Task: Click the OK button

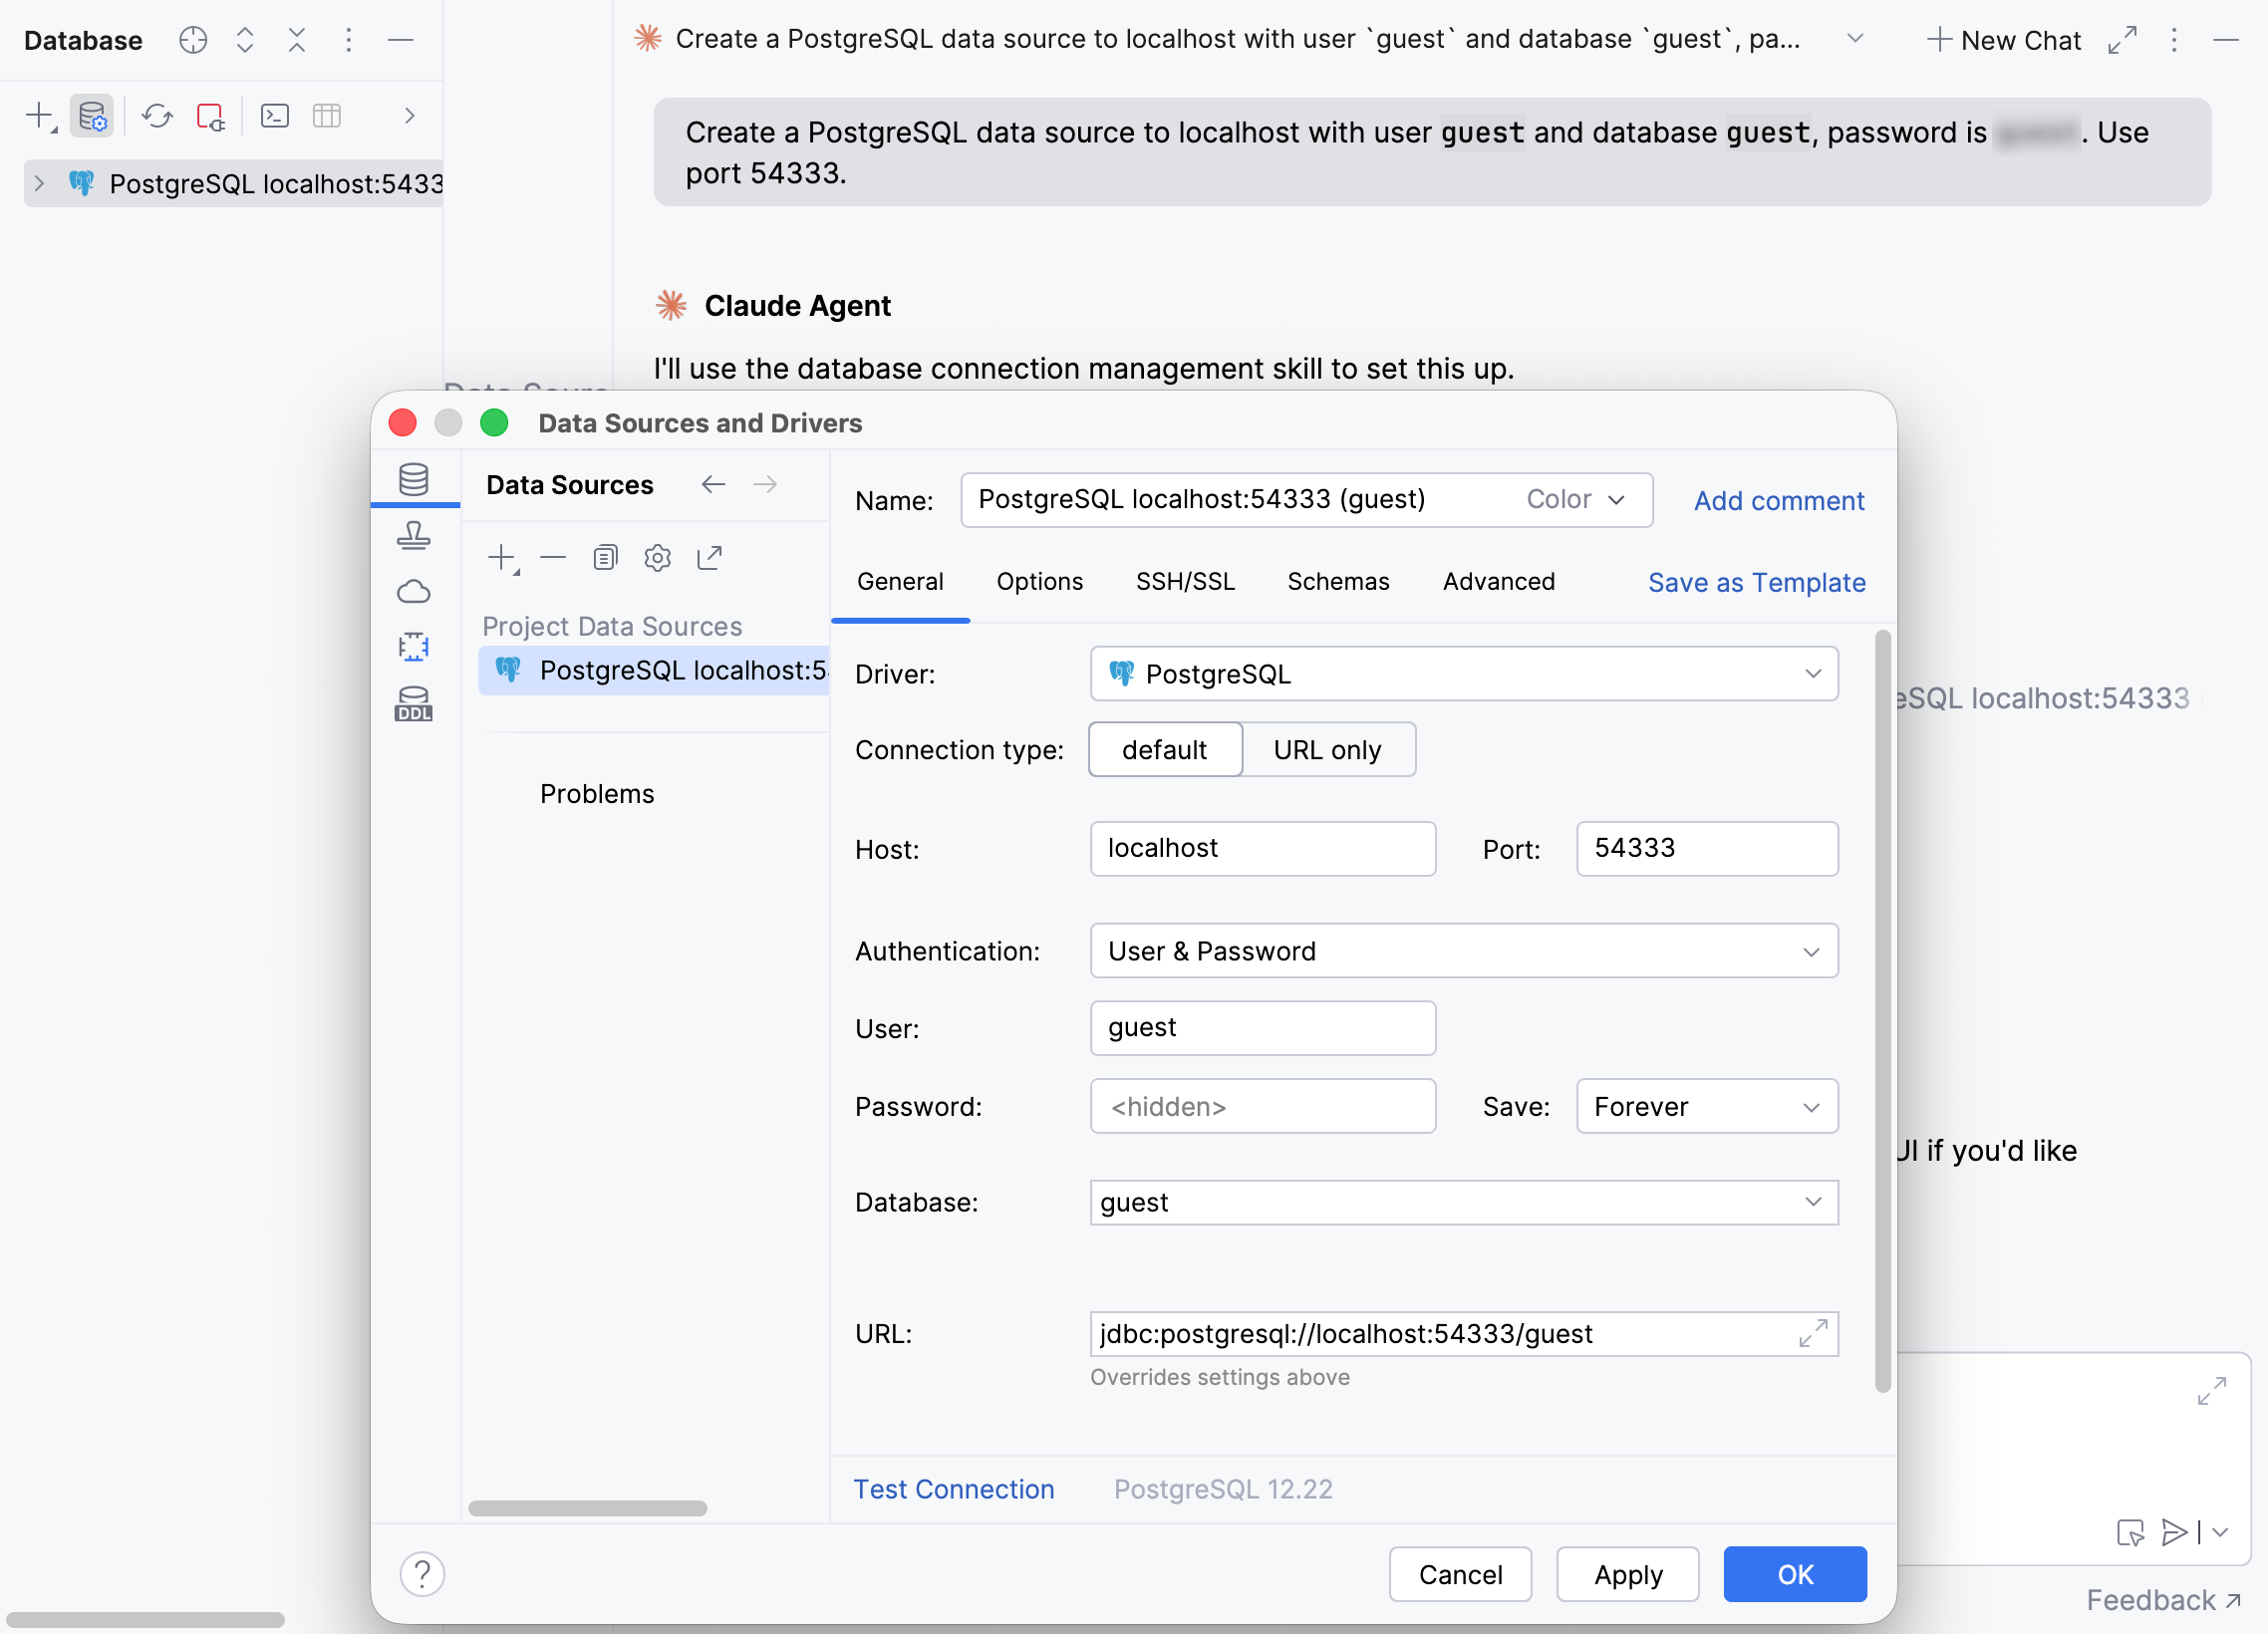Action: coord(1795,1575)
